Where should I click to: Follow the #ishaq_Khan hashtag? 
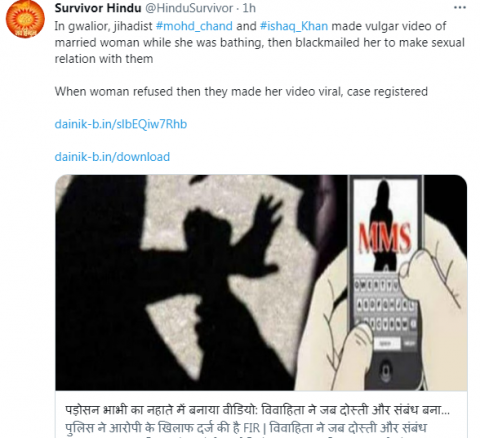(294, 26)
